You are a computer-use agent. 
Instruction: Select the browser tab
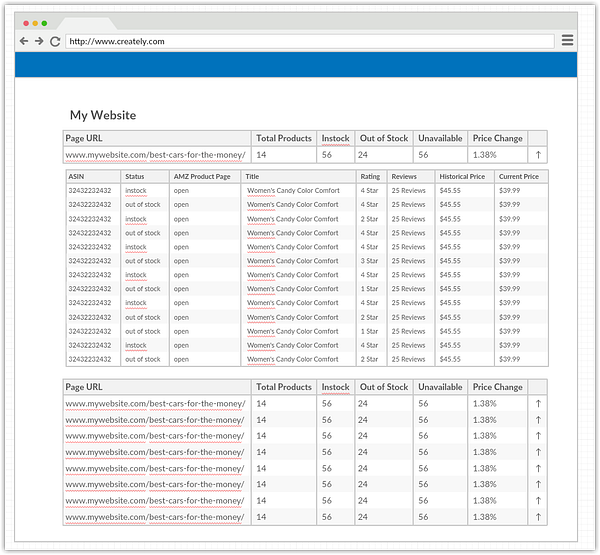[x=86, y=23]
